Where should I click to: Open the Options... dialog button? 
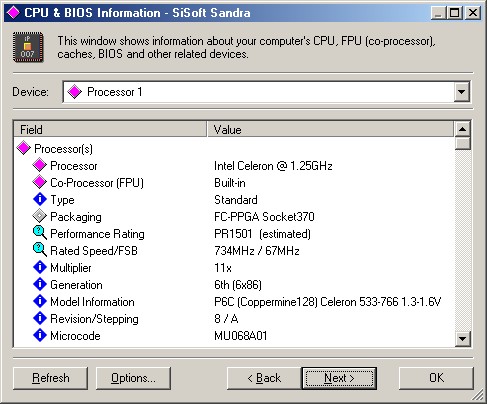[133, 378]
